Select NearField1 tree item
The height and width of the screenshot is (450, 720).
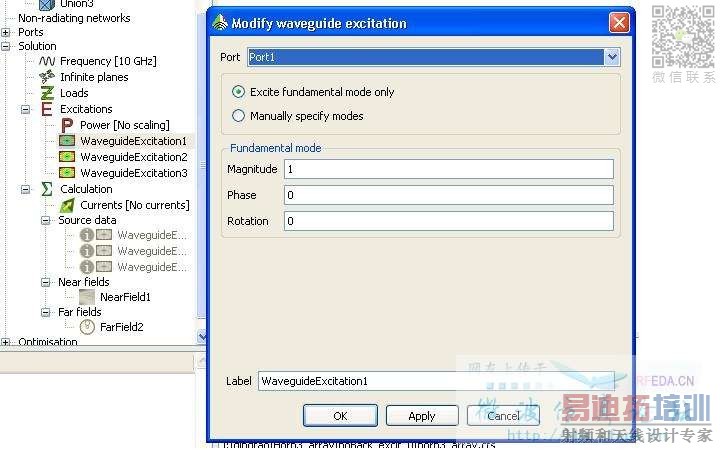click(125, 297)
